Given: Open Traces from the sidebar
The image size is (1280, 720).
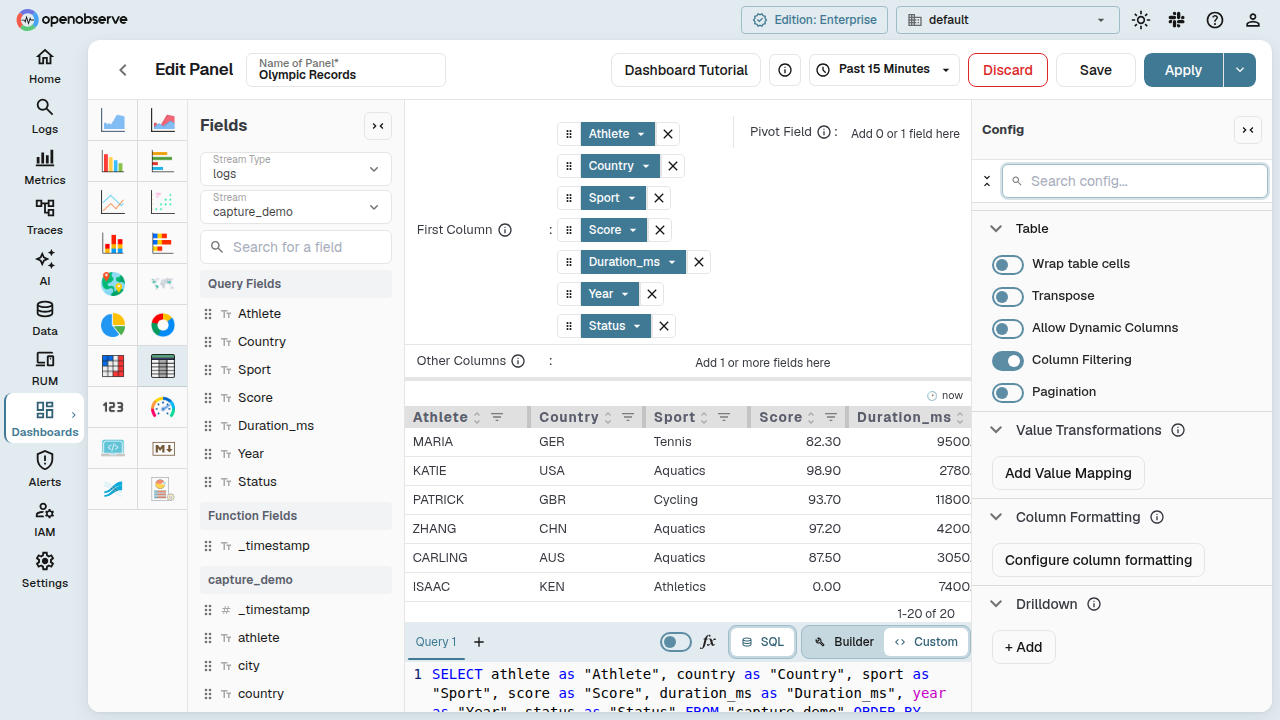Looking at the screenshot, I should [45, 217].
